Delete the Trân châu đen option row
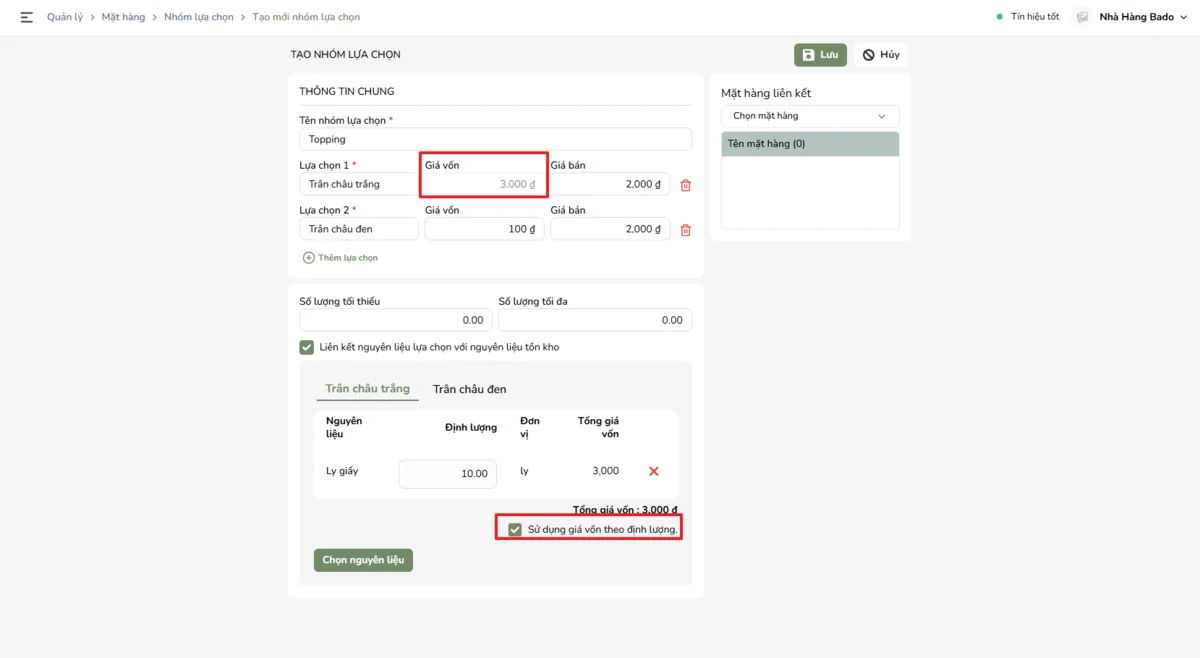Viewport: 1200px width, 658px height. click(x=685, y=230)
